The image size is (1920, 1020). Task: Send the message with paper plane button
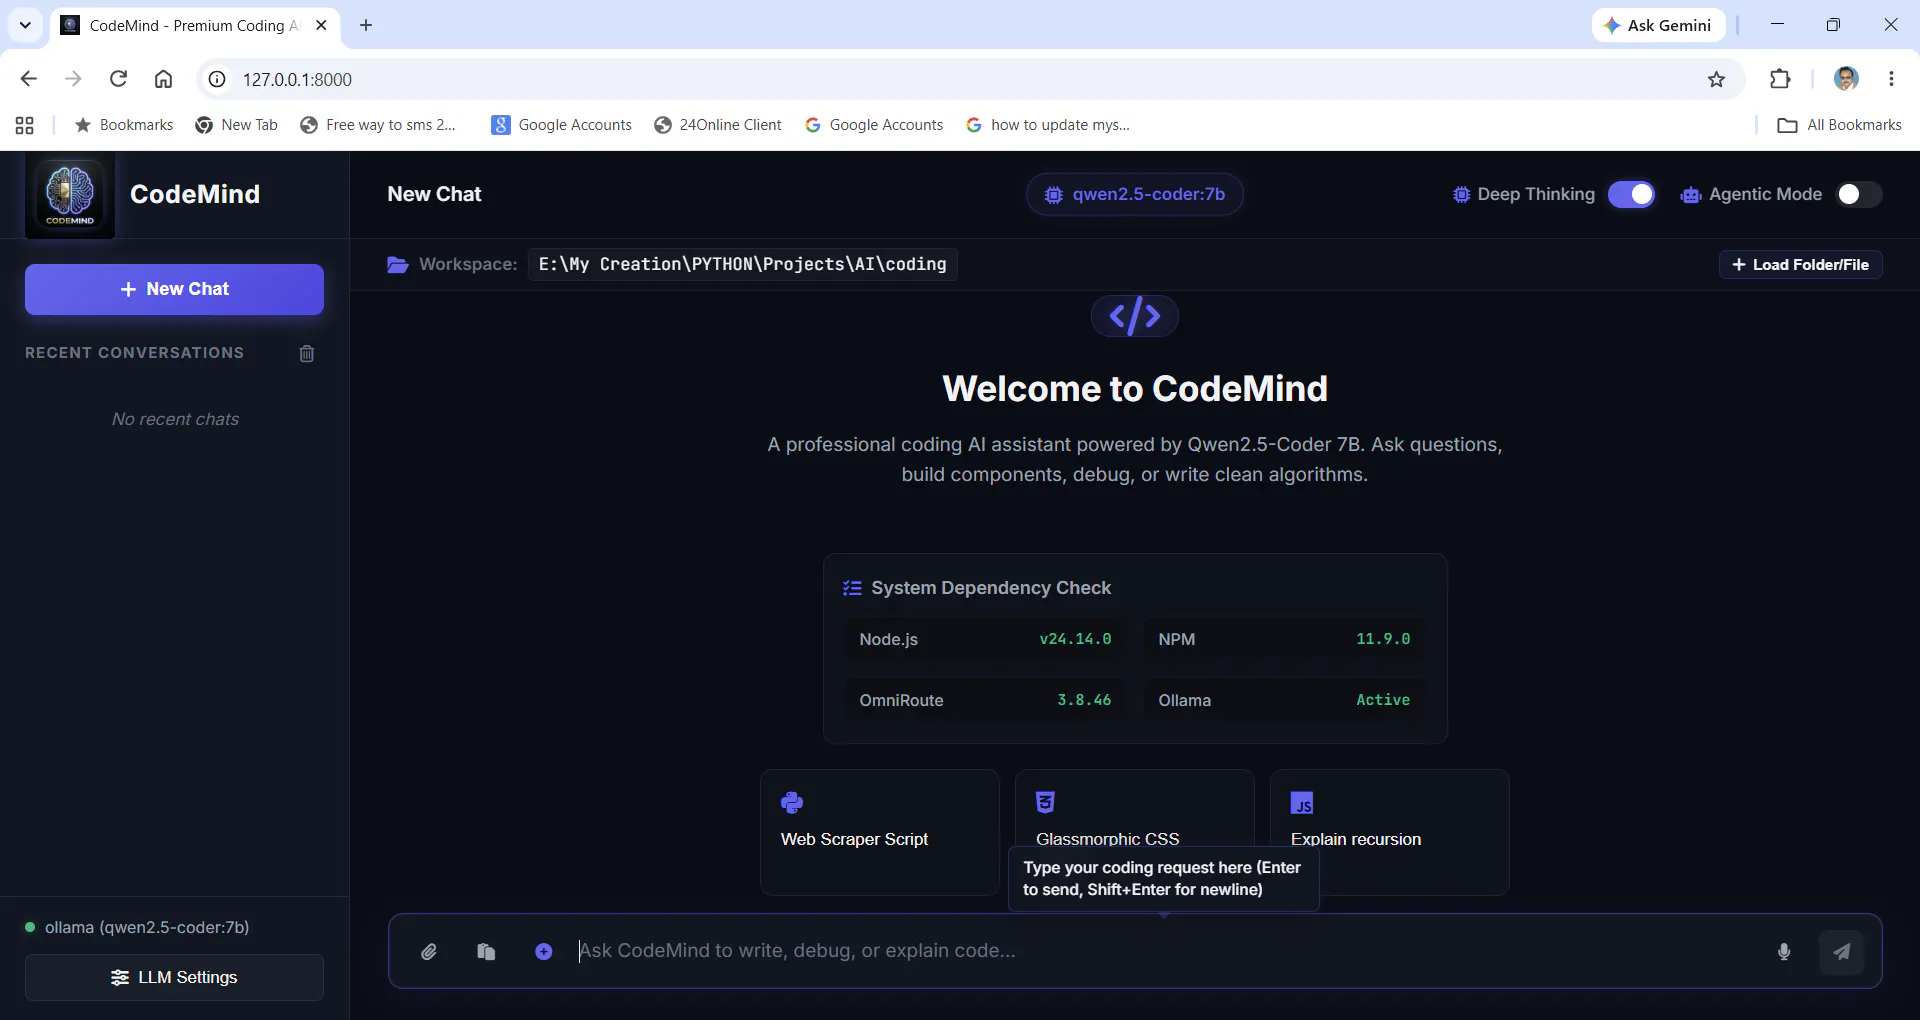[1841, 951]
